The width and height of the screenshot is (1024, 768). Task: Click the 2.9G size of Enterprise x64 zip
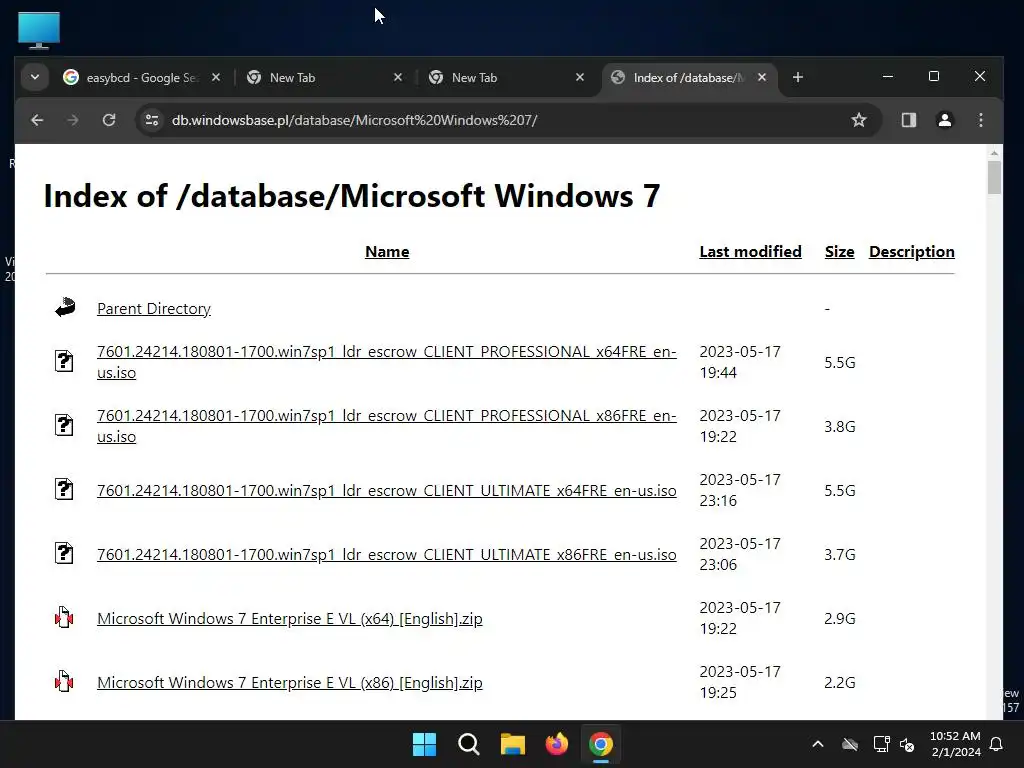tap(840, 618)
